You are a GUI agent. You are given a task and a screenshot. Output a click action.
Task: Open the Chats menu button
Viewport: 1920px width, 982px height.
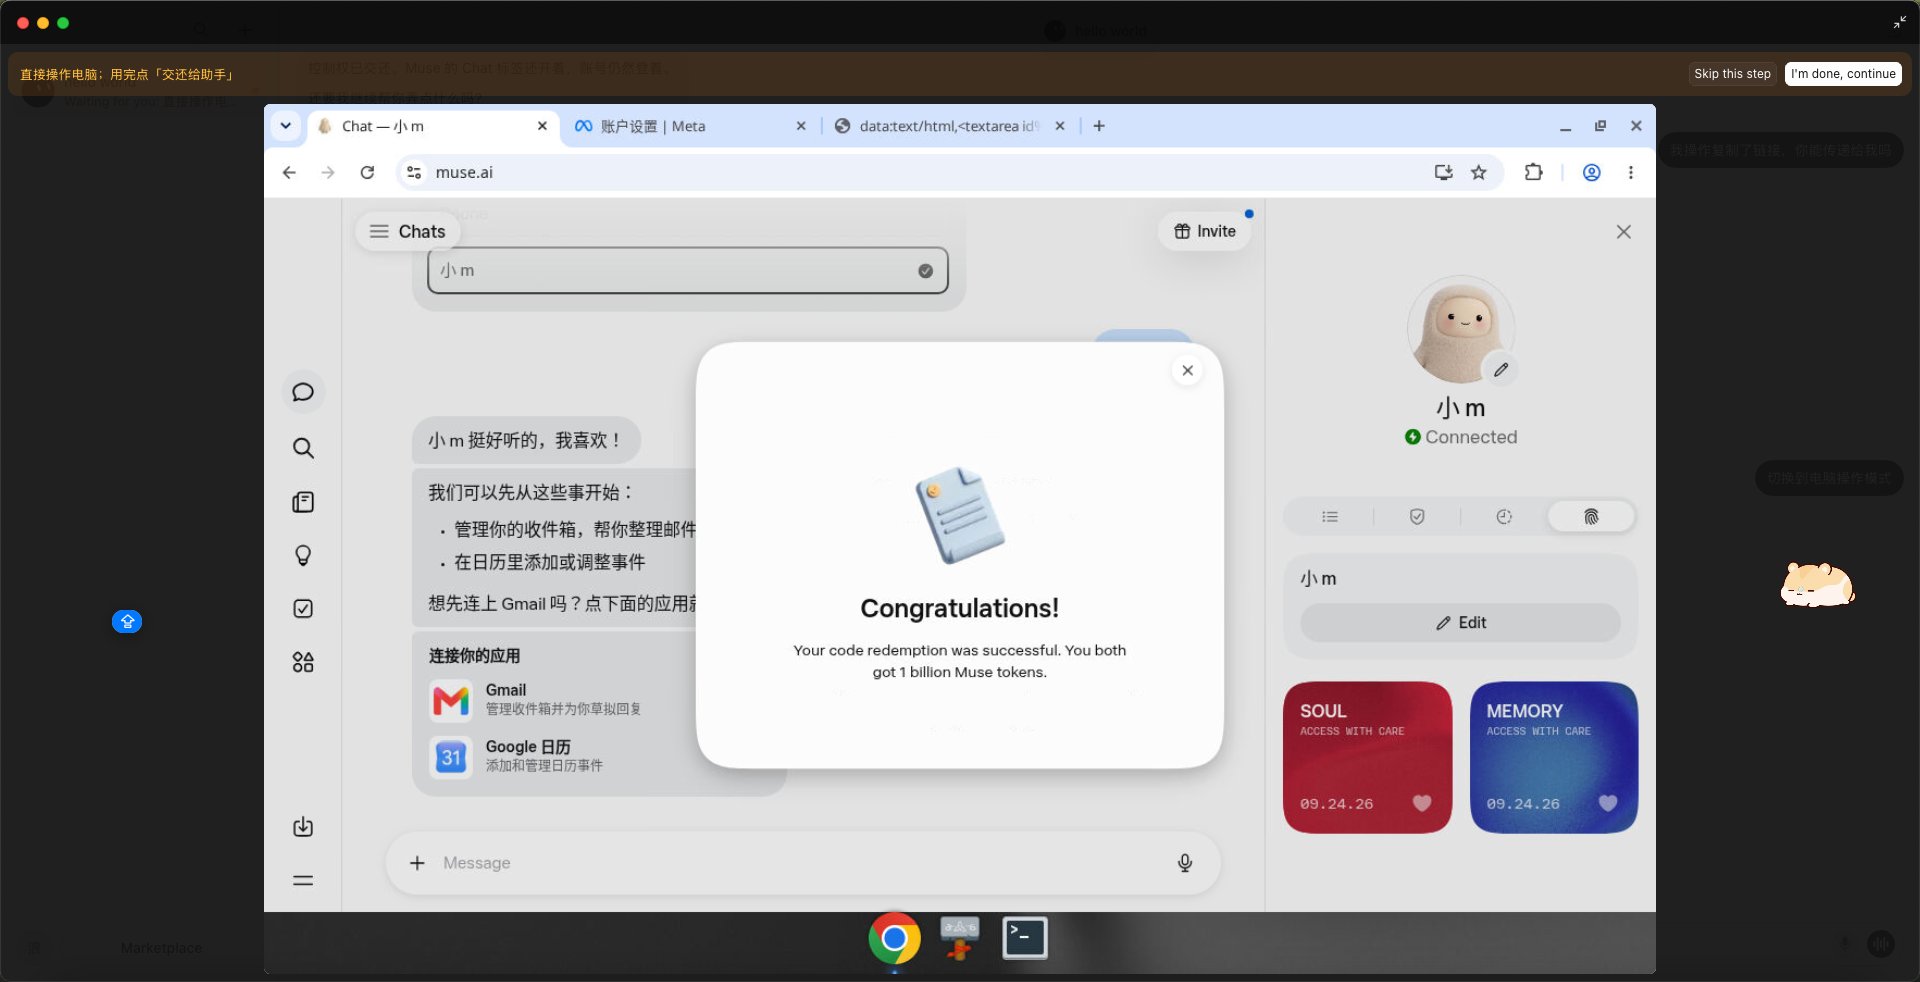[407, 232]
